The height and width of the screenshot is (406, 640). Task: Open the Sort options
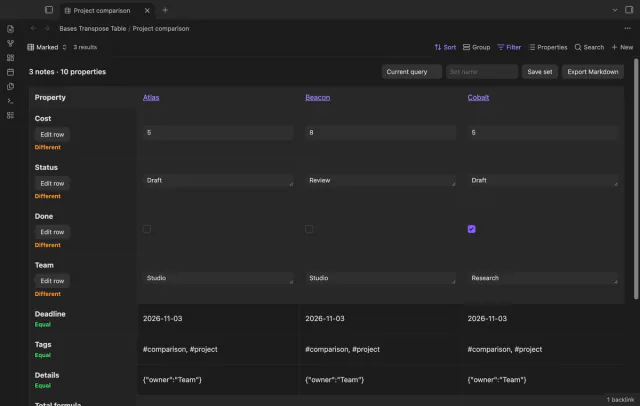click(445, 47)
